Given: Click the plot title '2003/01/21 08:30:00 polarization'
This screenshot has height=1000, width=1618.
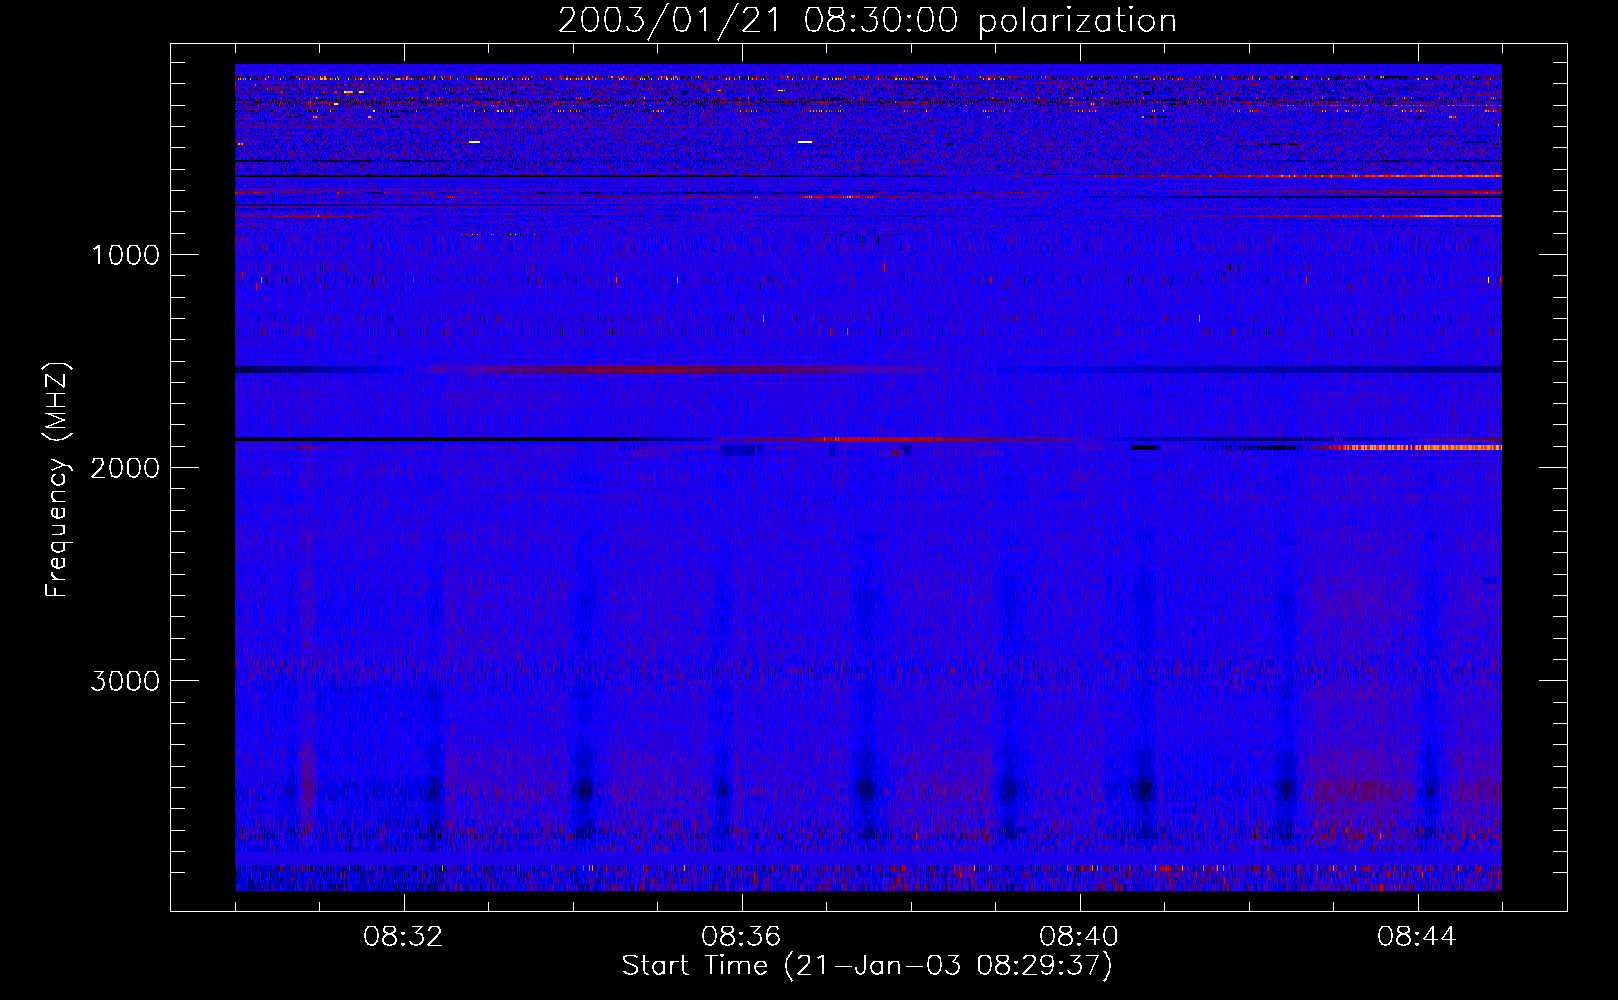Looking at the screenshot, I should pyautogui.click(x=867, y=21).
